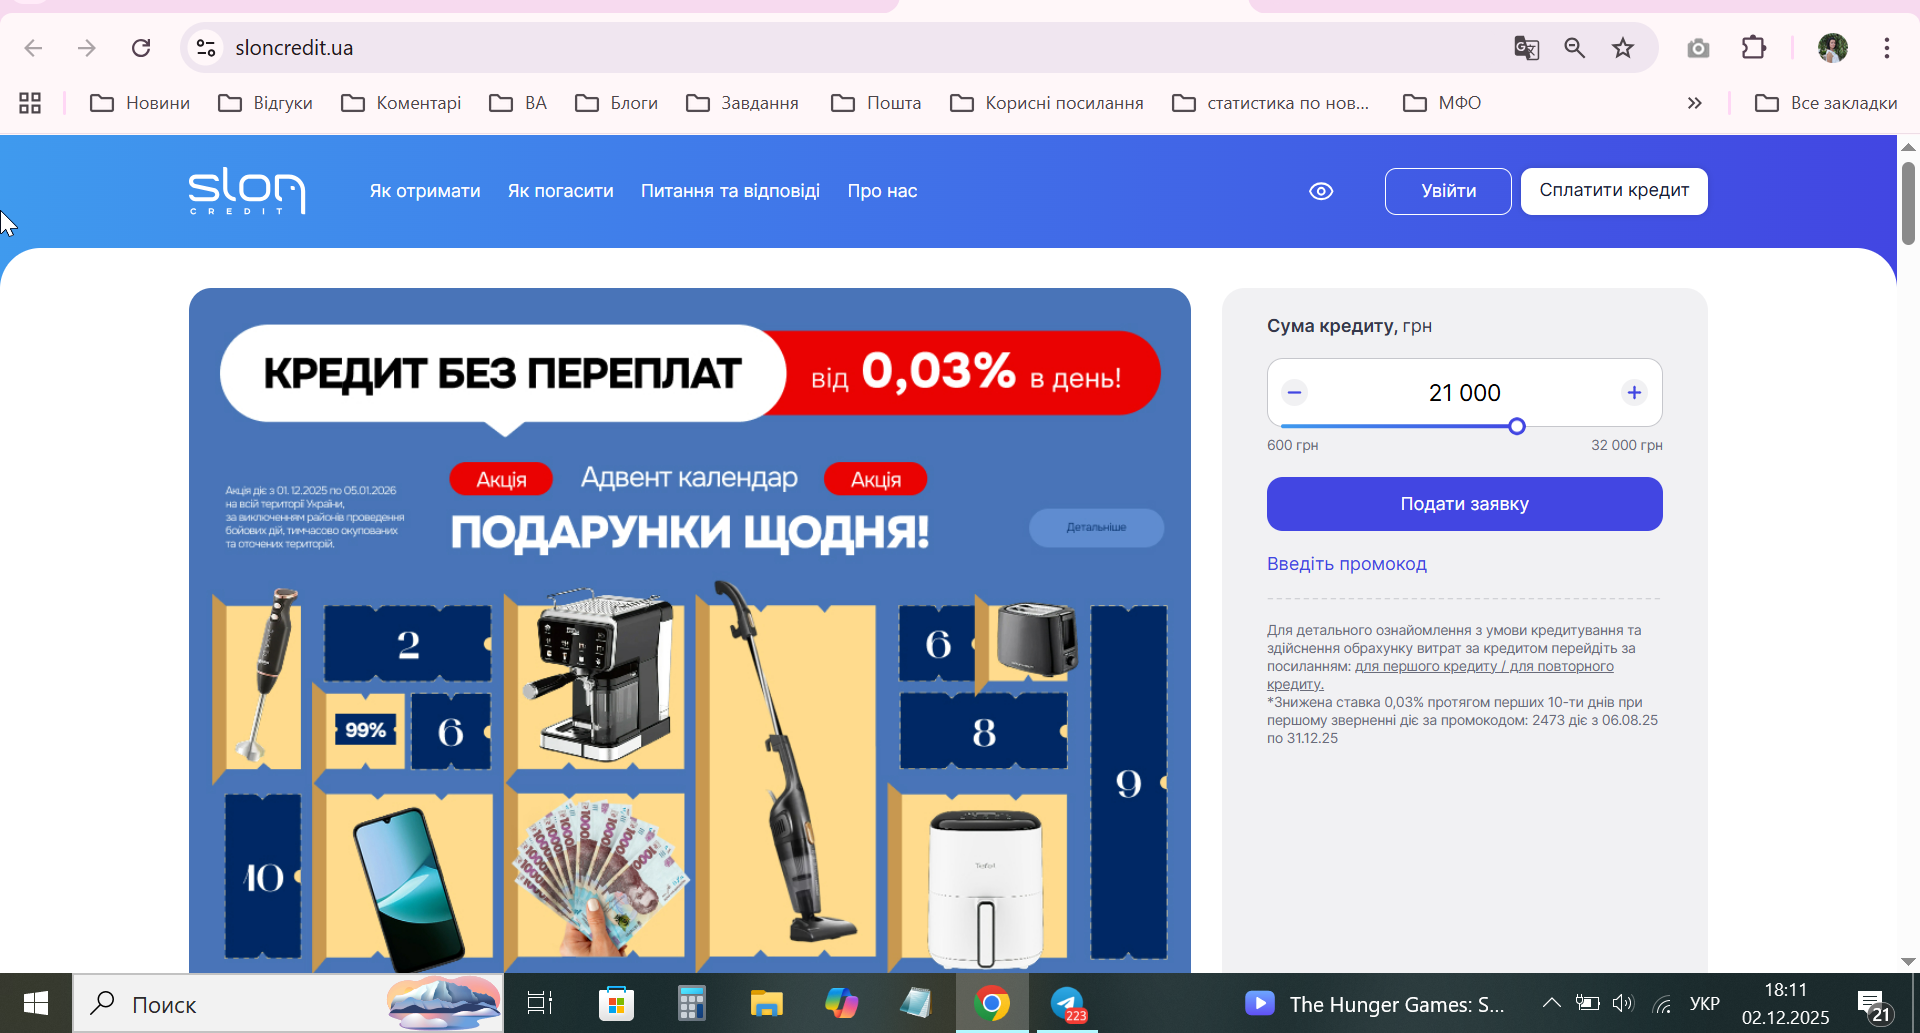1920x1033 pixels.
Task: Decrease loan amount with minus button
Action: pyautogui.click(x=1294, y=392)
